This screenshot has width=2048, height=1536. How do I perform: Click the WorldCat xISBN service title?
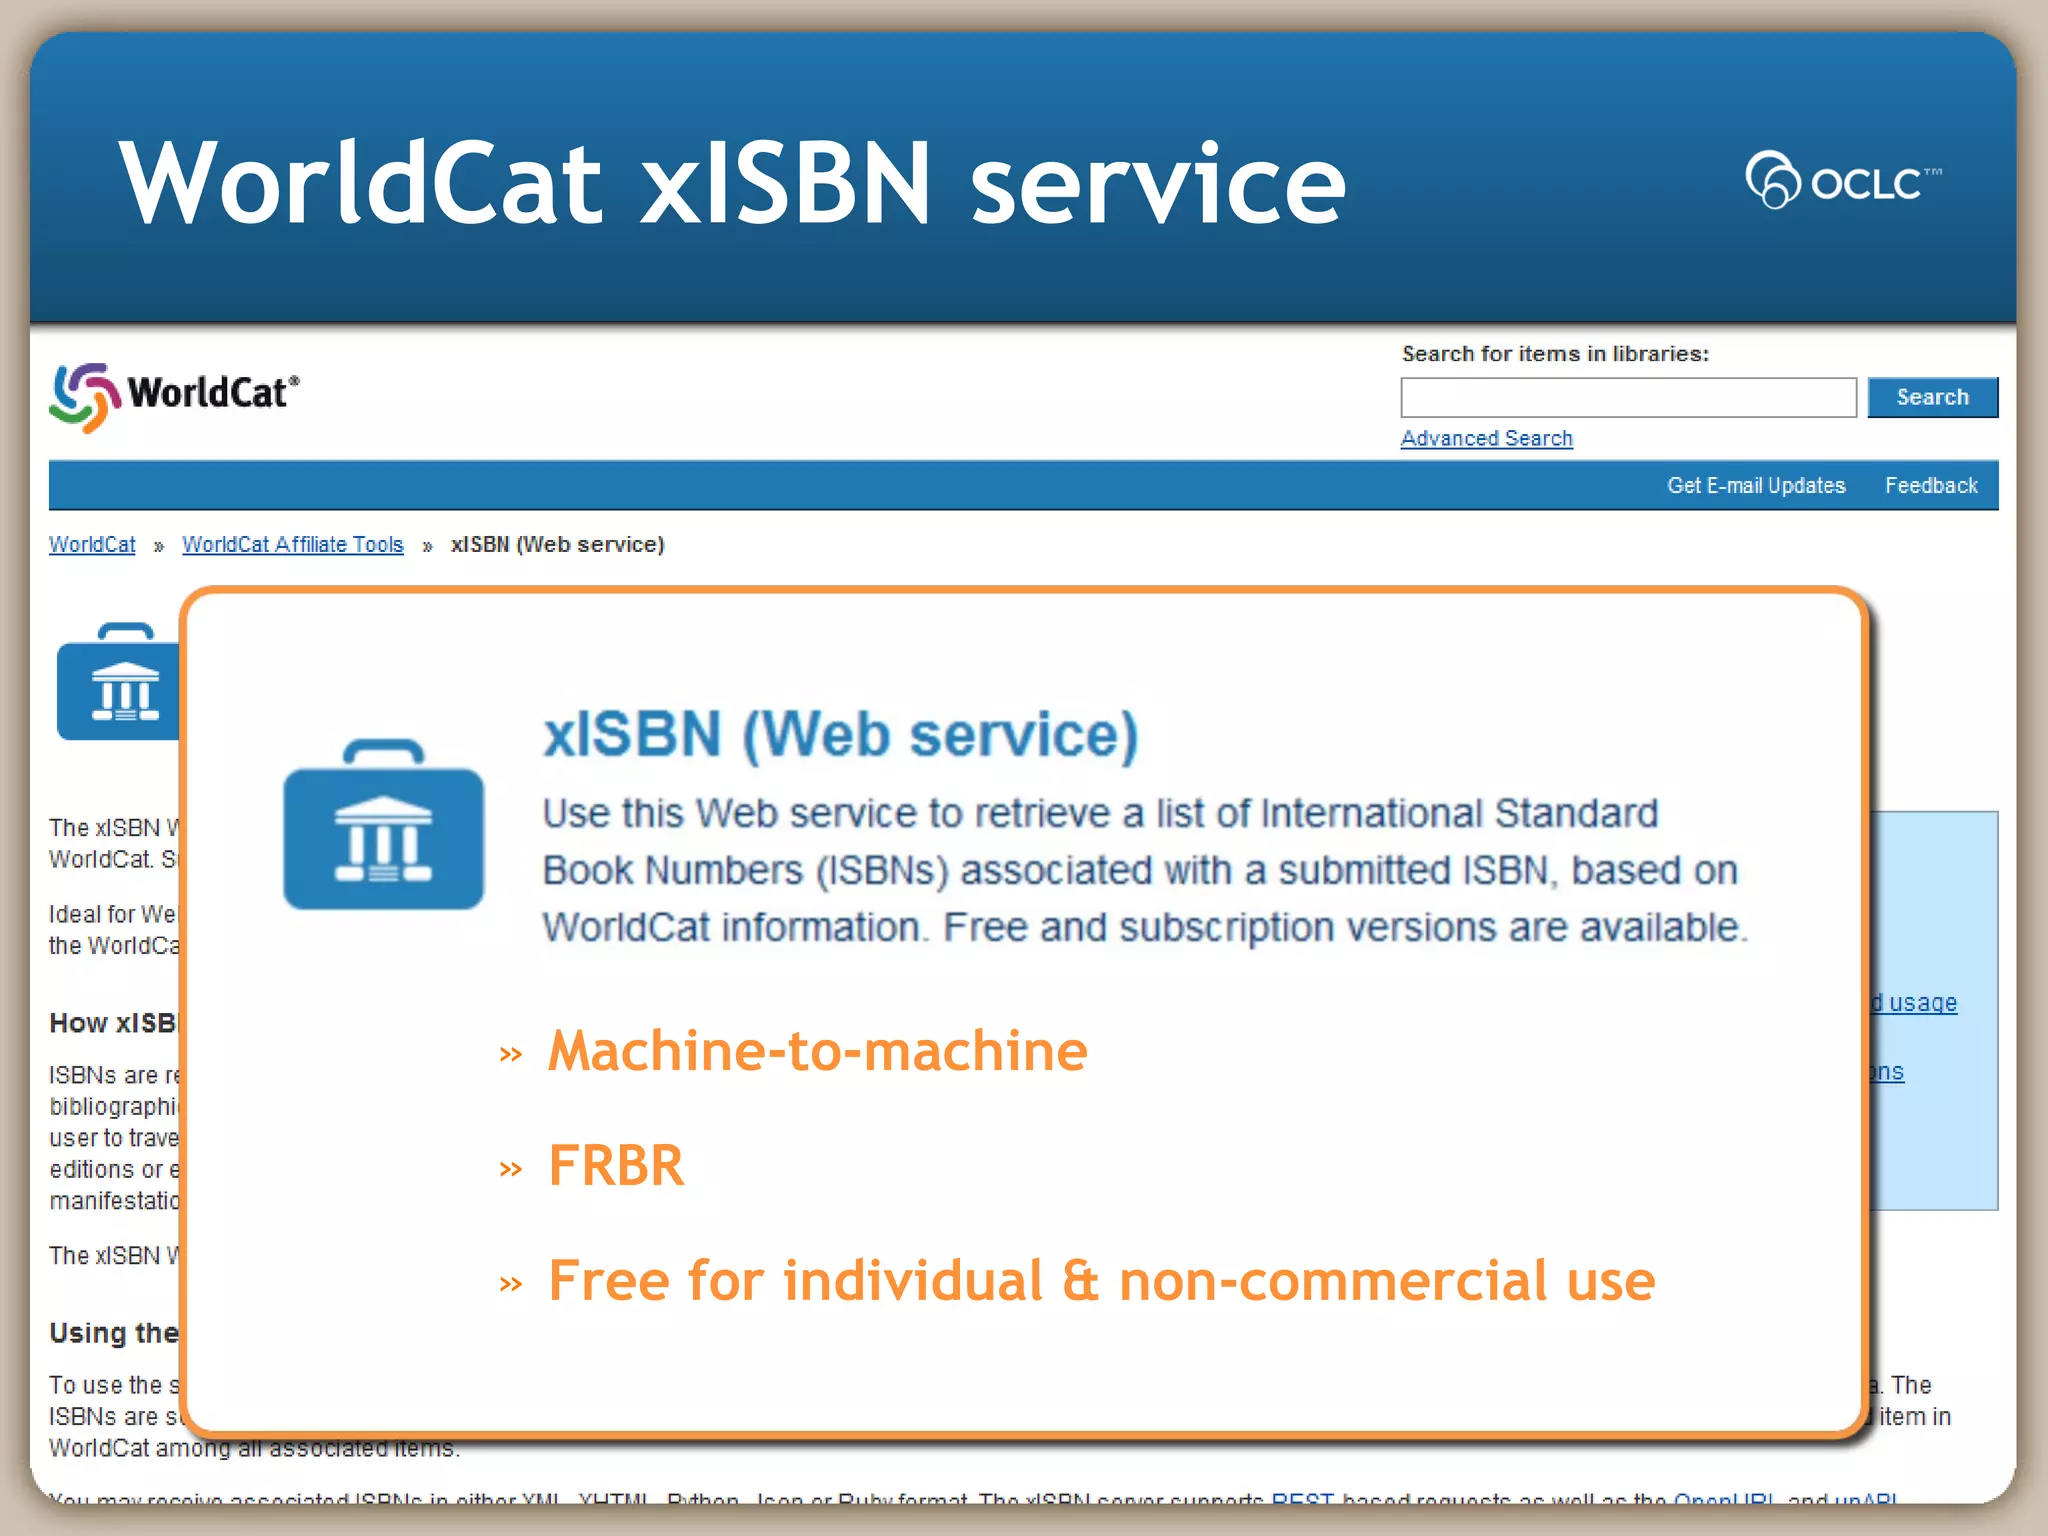click(732, 182)
